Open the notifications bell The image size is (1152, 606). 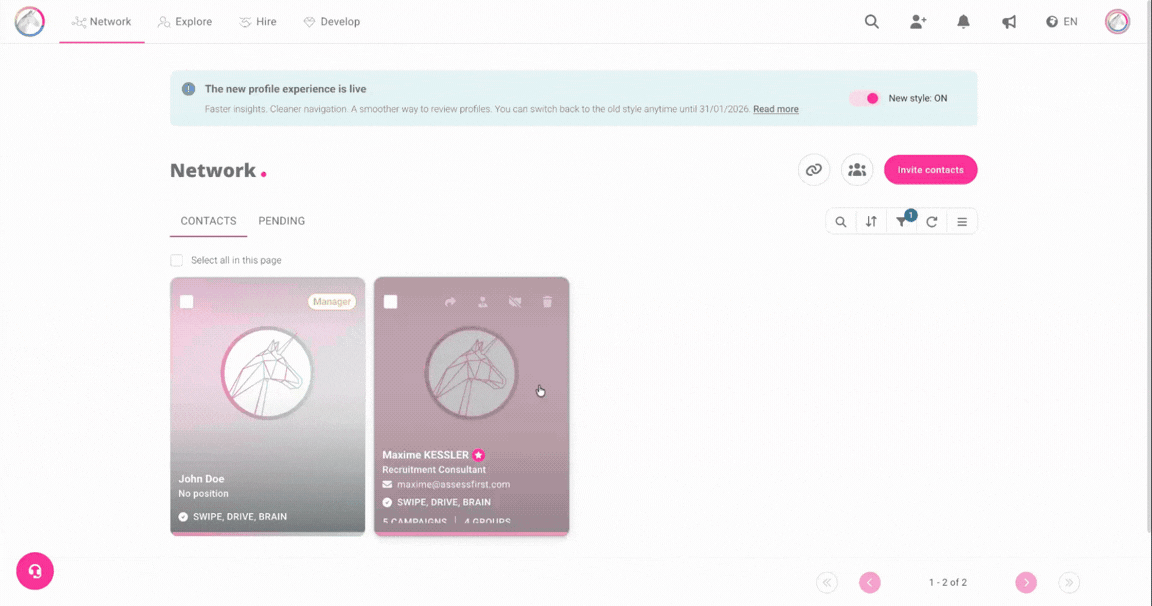point(963,22)
